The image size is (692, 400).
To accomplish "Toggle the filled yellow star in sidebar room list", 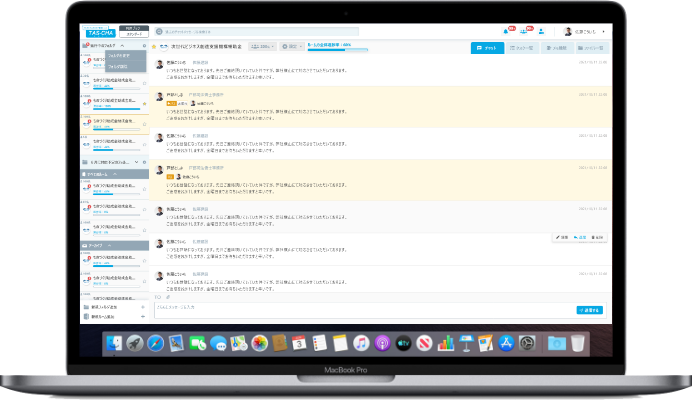I will (144, 102).
